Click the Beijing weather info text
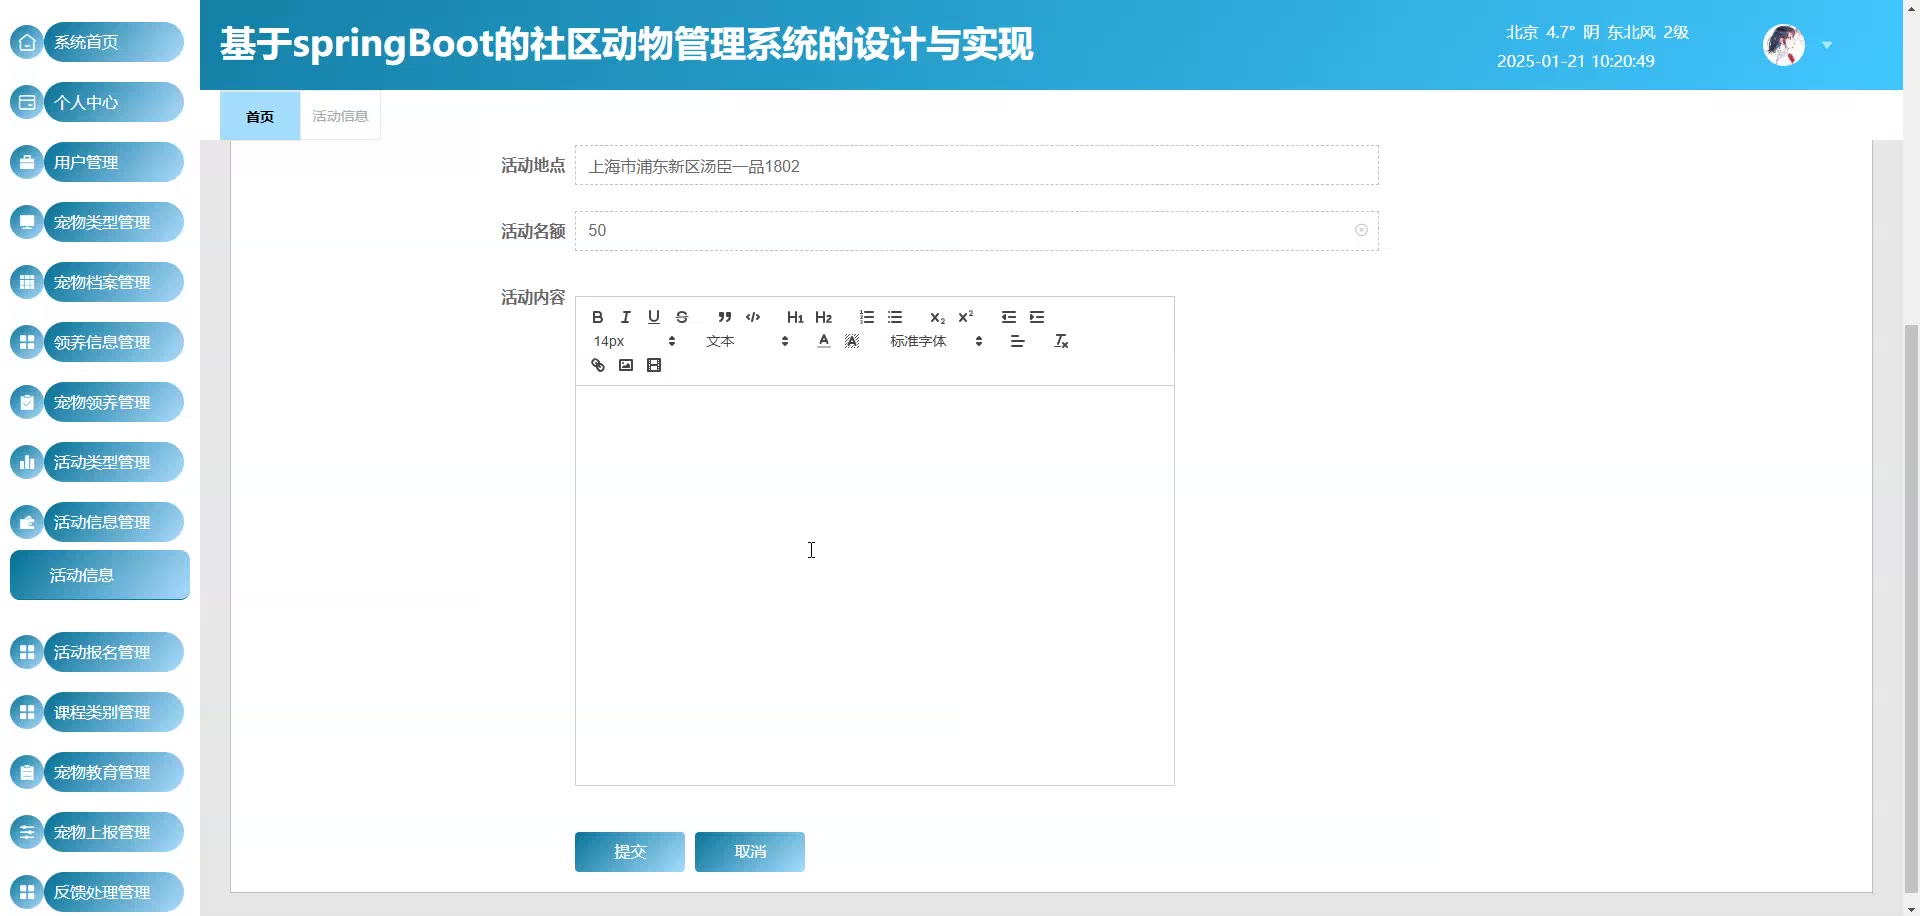This screenshot has width=1920, height=916. 1597,32
